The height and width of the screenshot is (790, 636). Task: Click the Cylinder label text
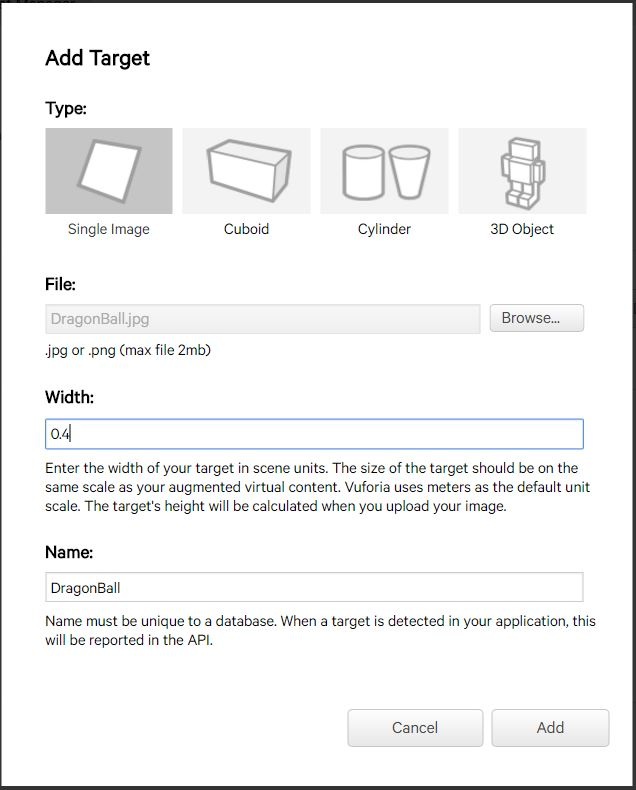[x=384, y=229]
